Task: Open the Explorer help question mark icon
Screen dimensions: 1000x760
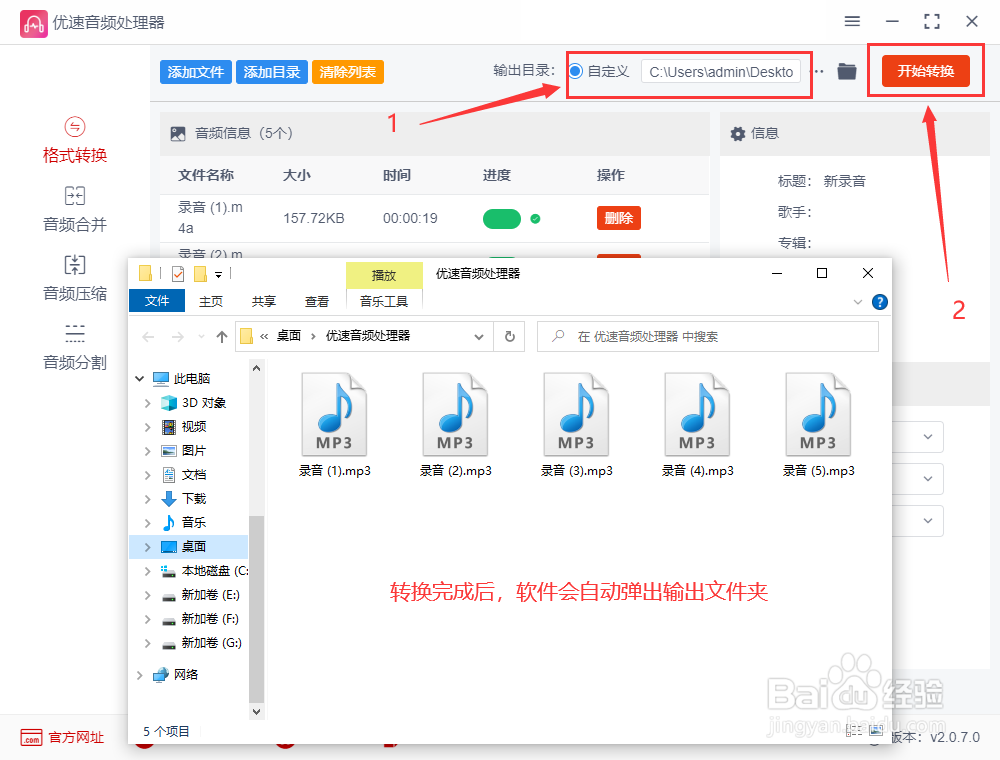Action: point(879,302)
